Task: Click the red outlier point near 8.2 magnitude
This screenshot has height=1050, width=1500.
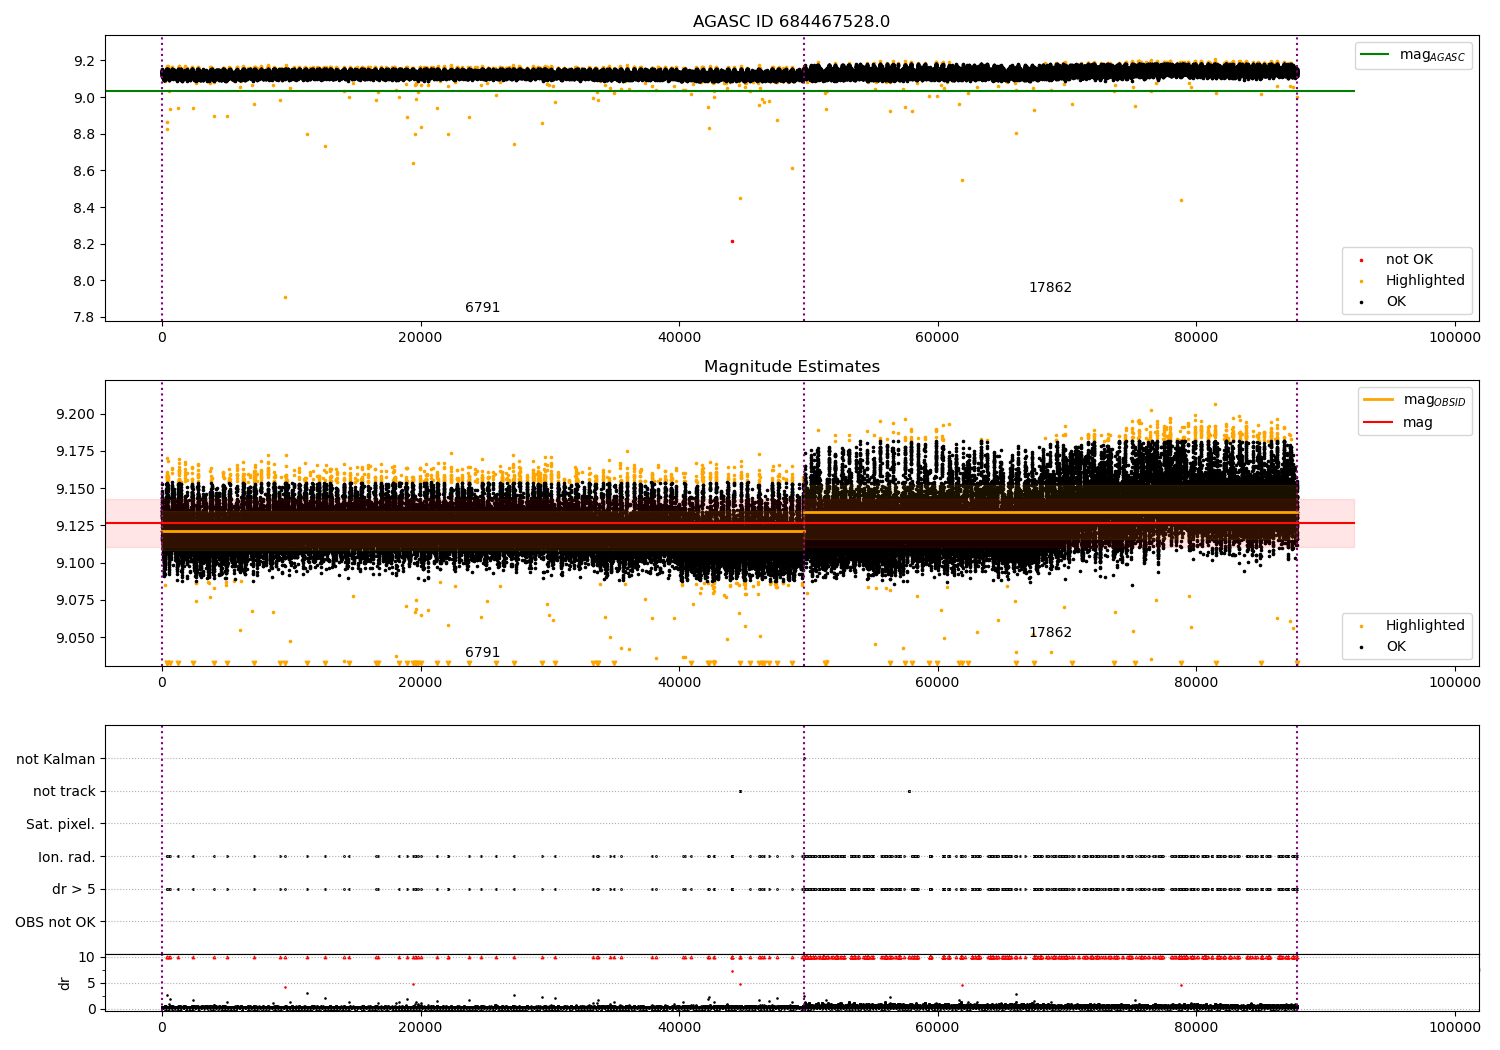Action: [732, 241]
